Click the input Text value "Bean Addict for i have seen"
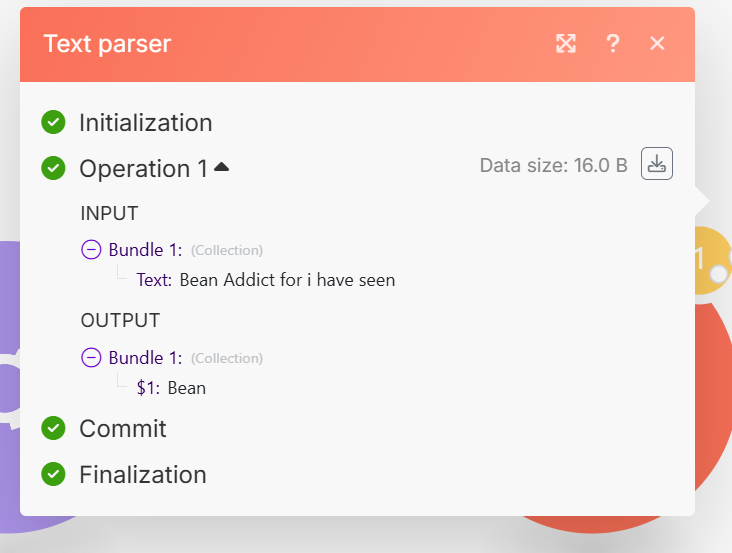This screenshot has width=732, height=553. pos(287,280)
